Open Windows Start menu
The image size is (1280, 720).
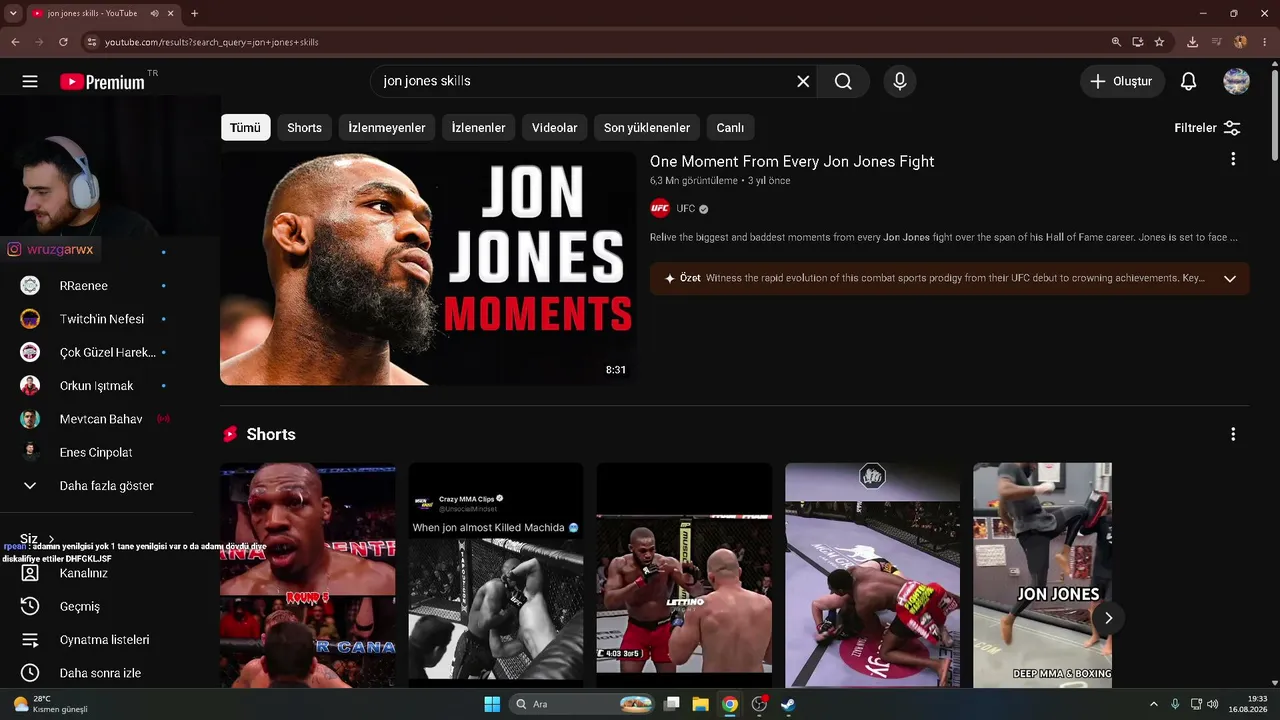coord(492,704)
